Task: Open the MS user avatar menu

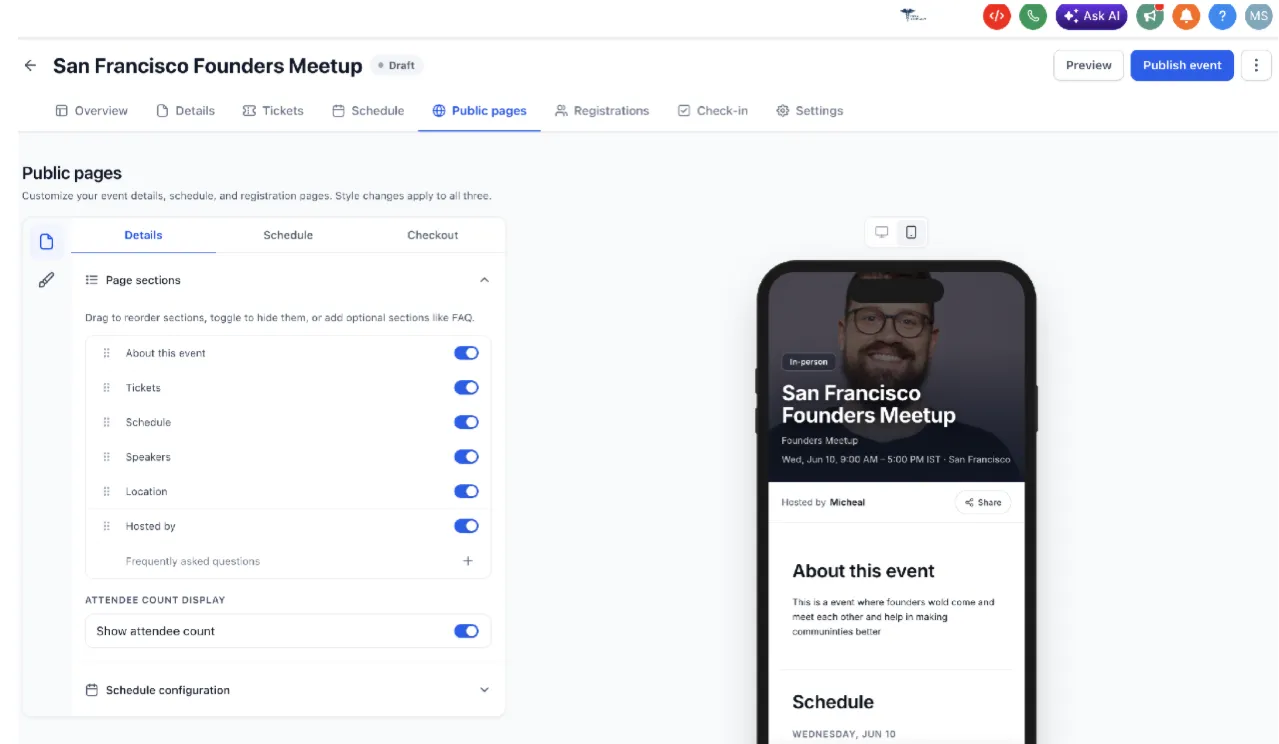Action: click(1258, 16)
